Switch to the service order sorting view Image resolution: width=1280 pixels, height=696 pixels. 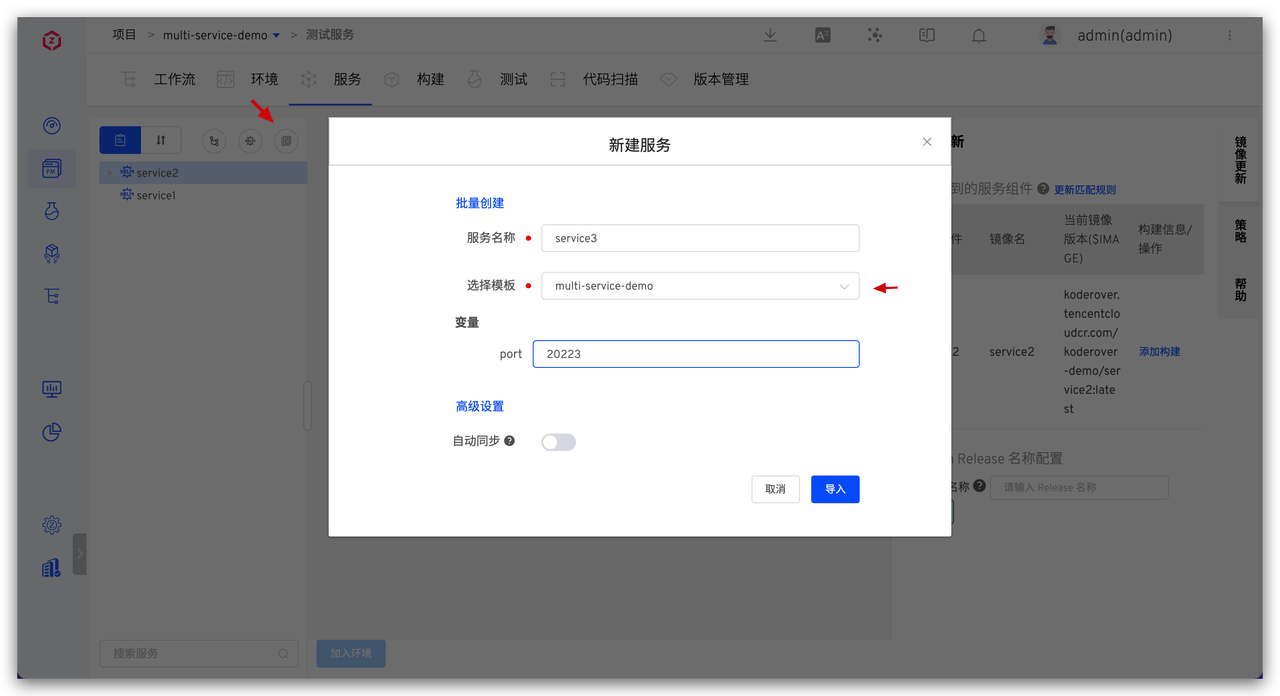(161, 141)
